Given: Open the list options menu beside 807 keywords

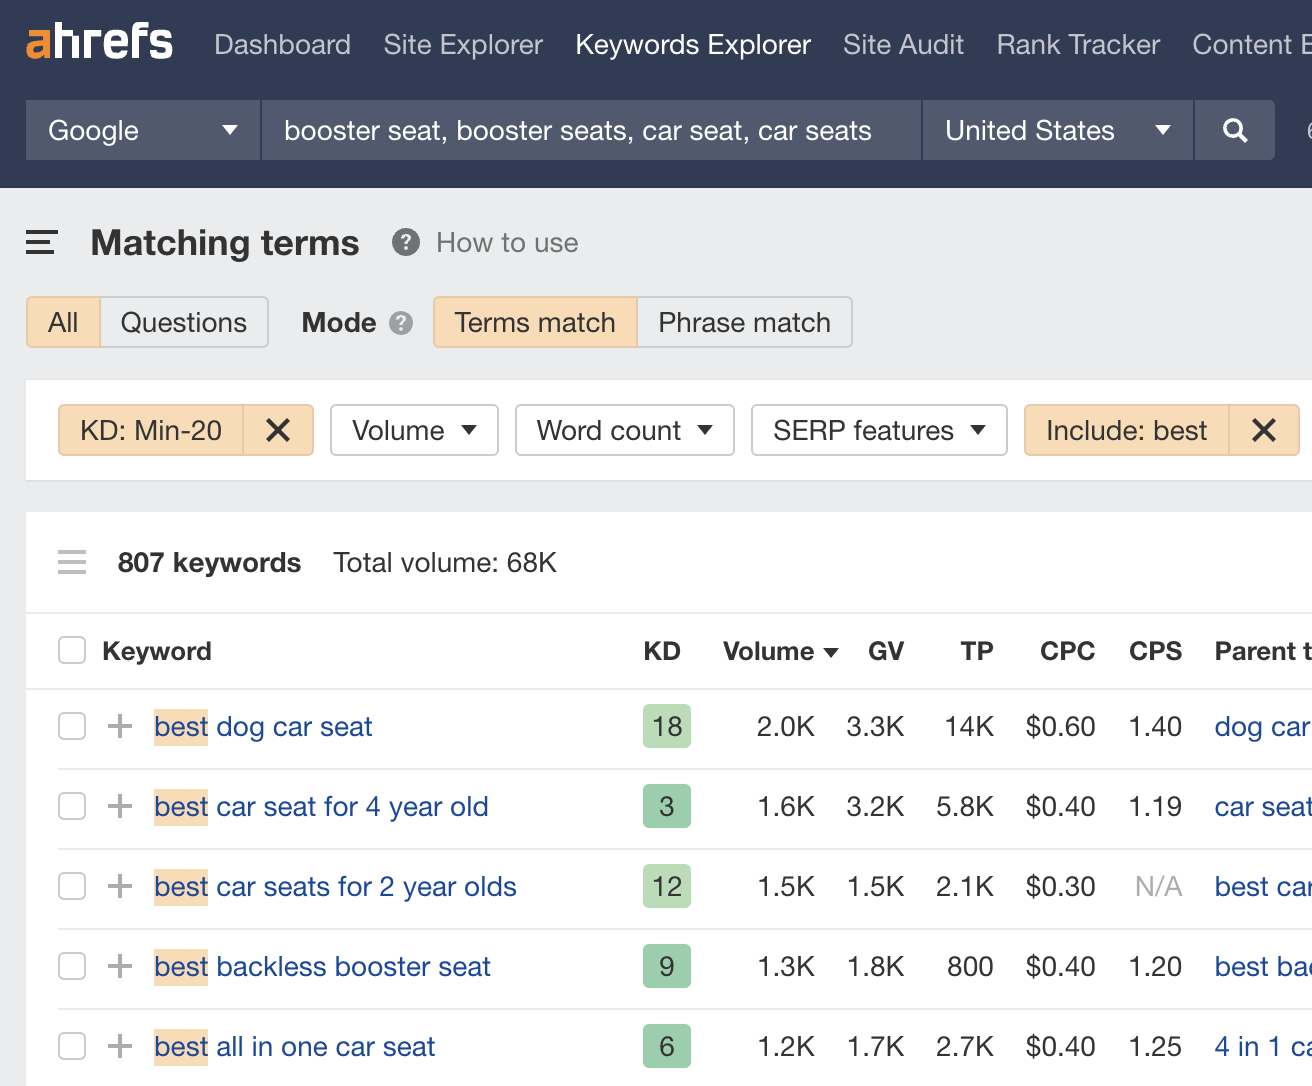Looking at the screenshot, I should (x=71, y=562).
